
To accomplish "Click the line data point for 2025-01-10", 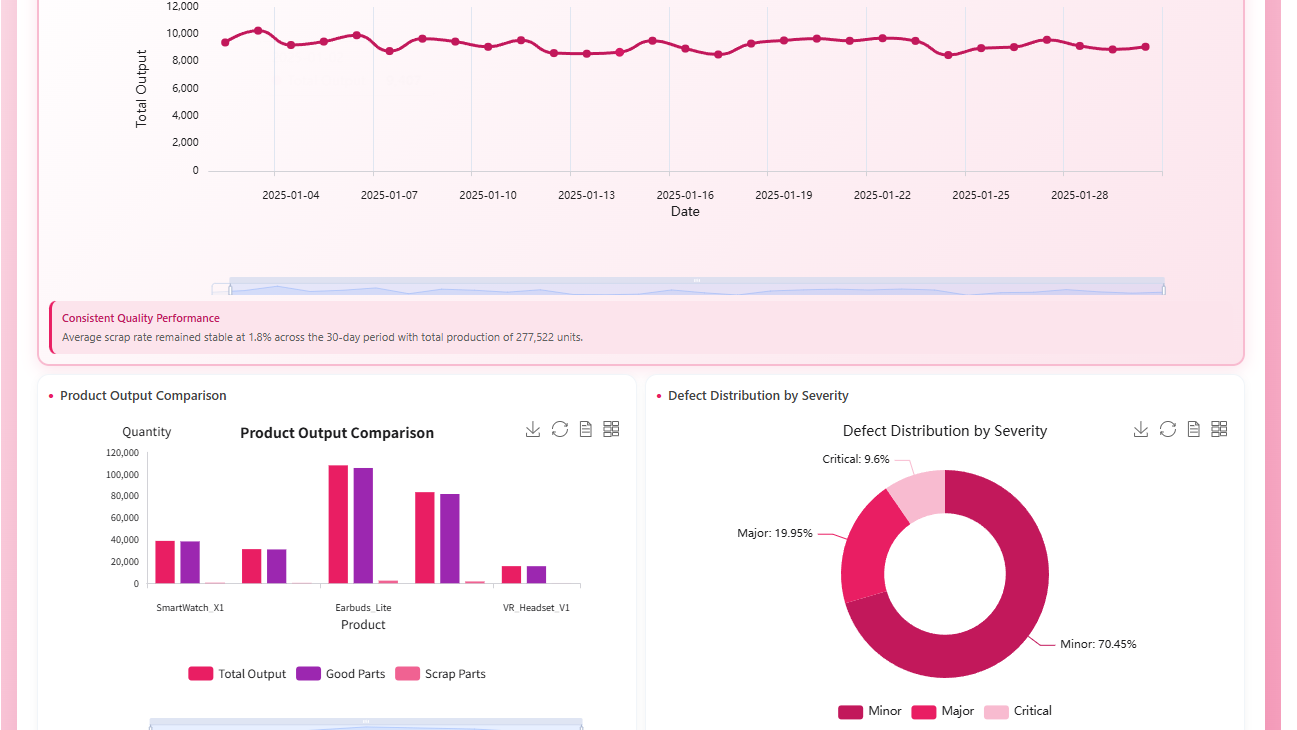I will pos(488,47).
